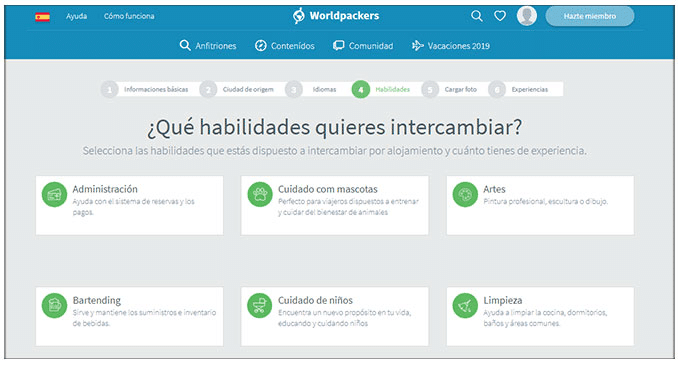Viewport: 678px width, 366px height.
Task: Select the Cargar foto step
Action: [x=461, y=90]
